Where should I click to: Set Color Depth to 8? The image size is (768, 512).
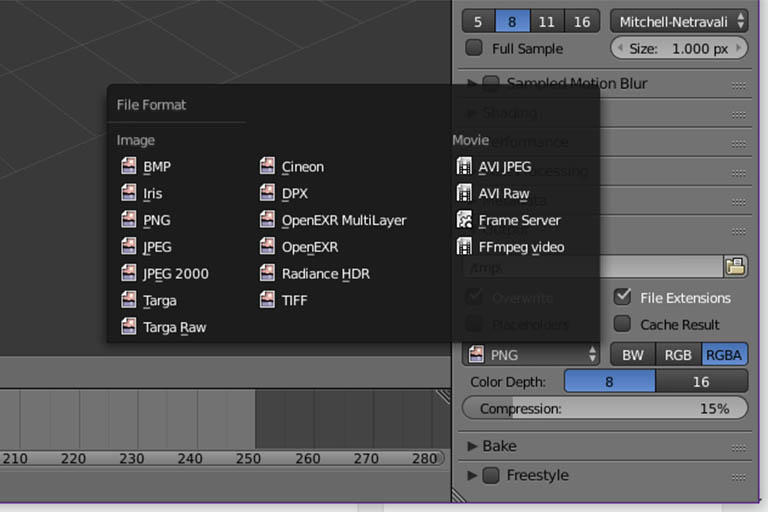610,381
